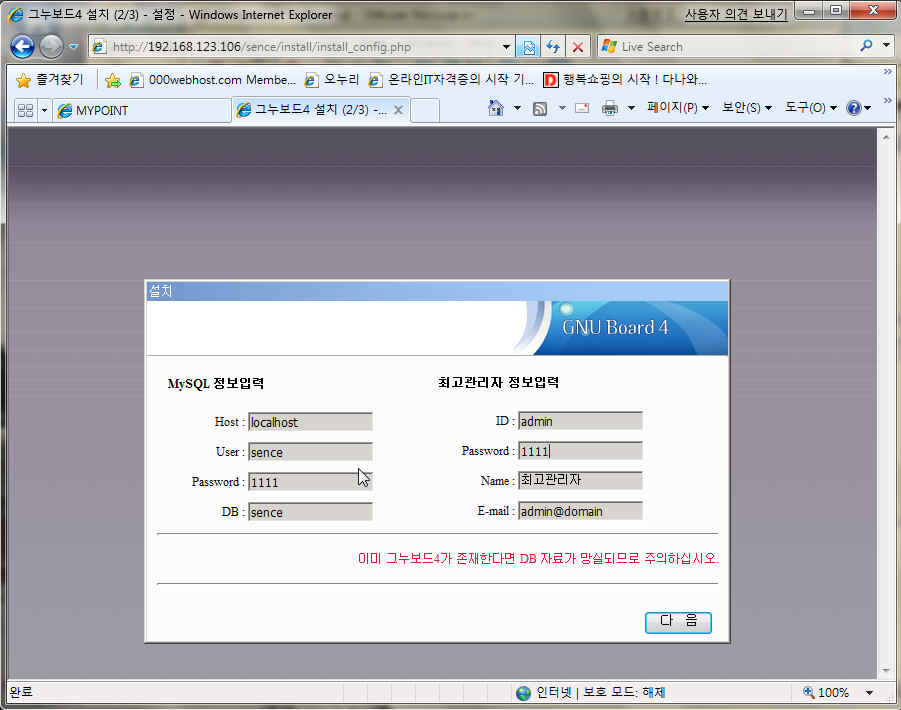
Task: Expand the address bar history dropdown
Action: [x=506, y=47]
